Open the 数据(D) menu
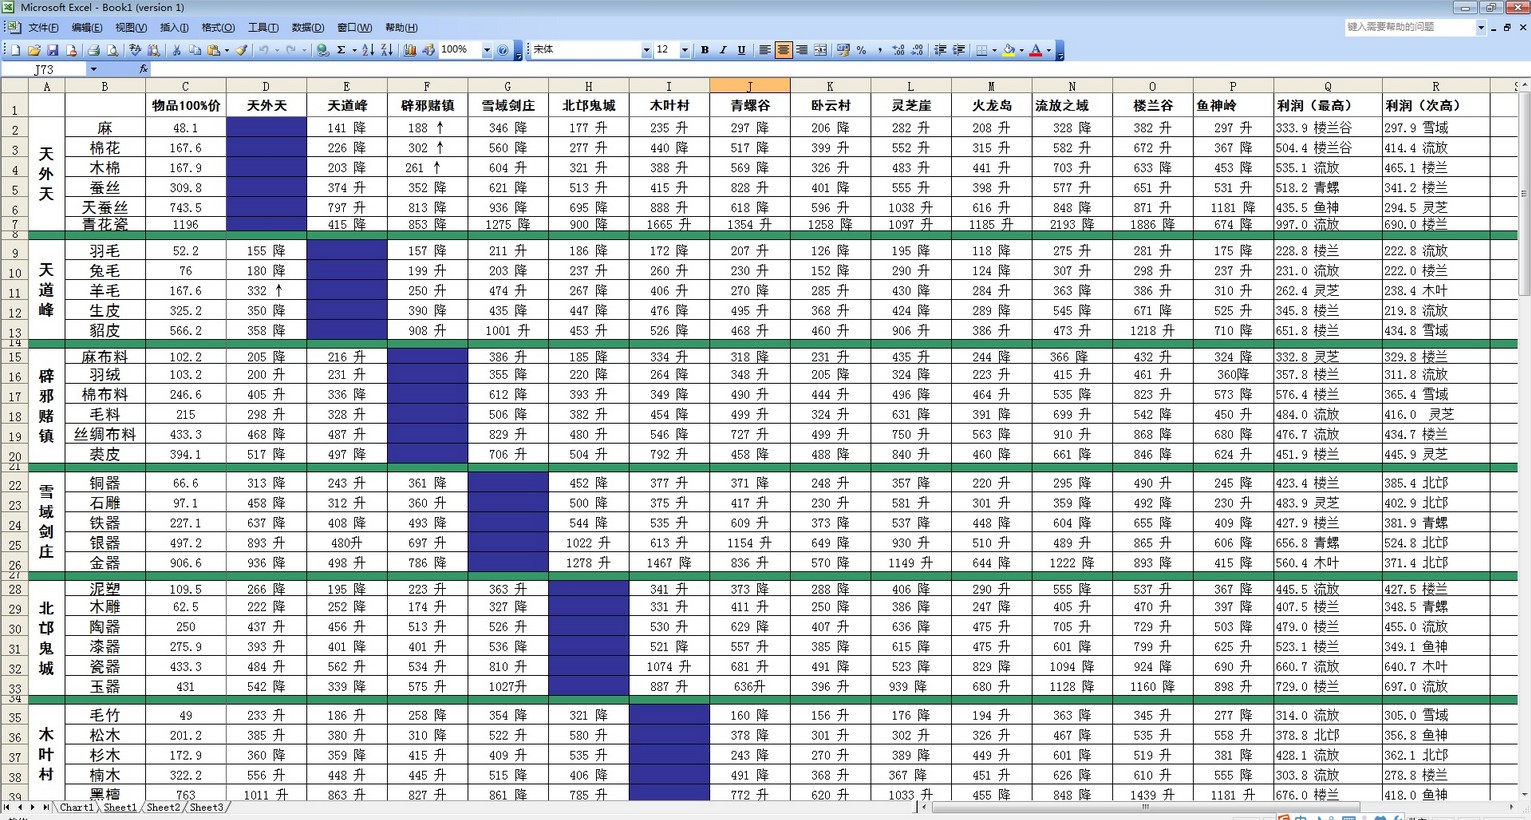1531x820 pixels. click(x=307, y=28)
